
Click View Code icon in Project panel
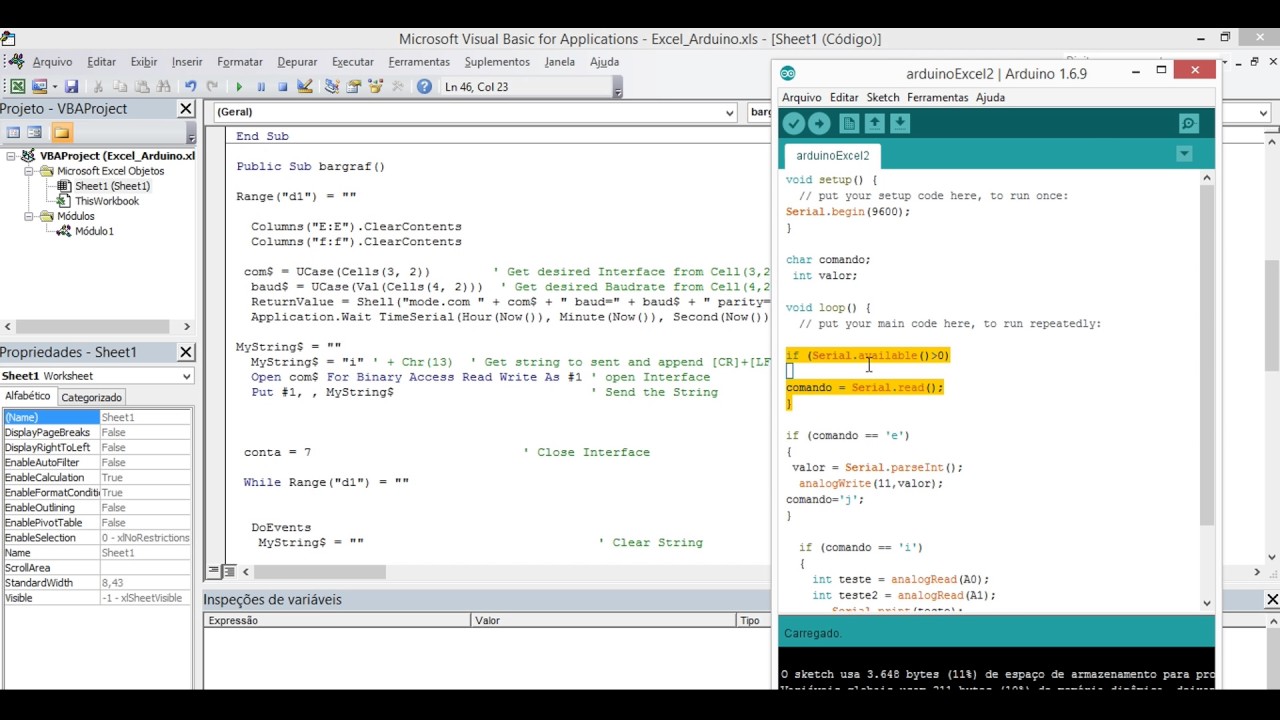click(14, 132)
